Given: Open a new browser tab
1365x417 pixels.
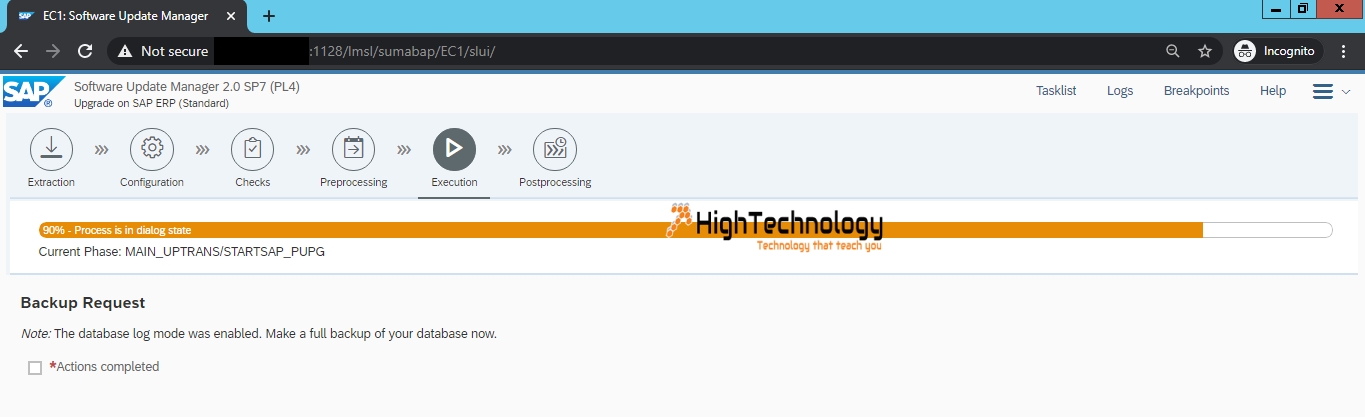Looking at the screenshot, I should (269, 16).
